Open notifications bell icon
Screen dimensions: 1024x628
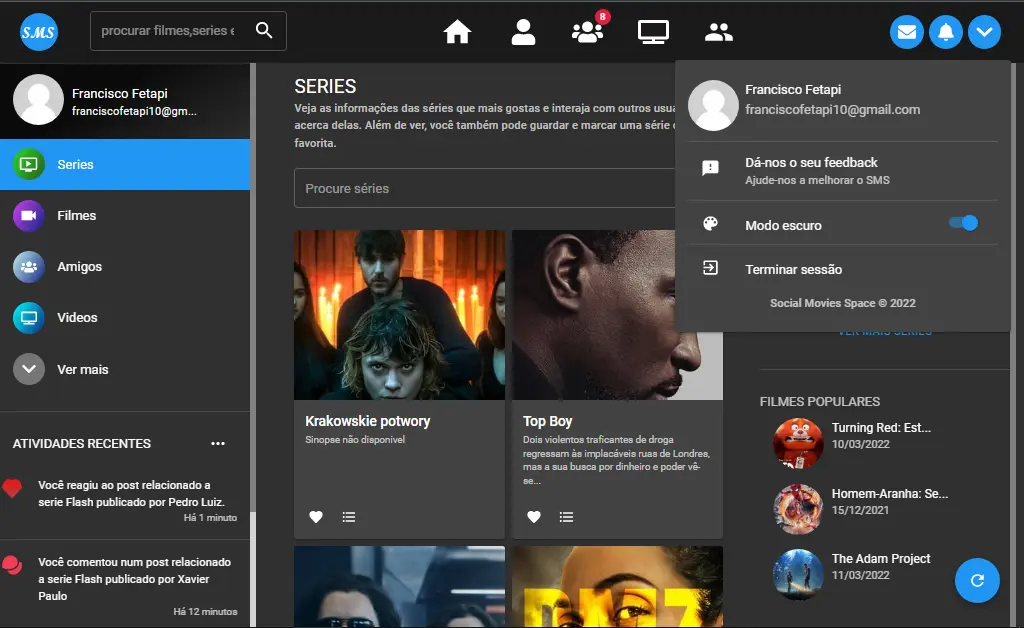point(946,31)
